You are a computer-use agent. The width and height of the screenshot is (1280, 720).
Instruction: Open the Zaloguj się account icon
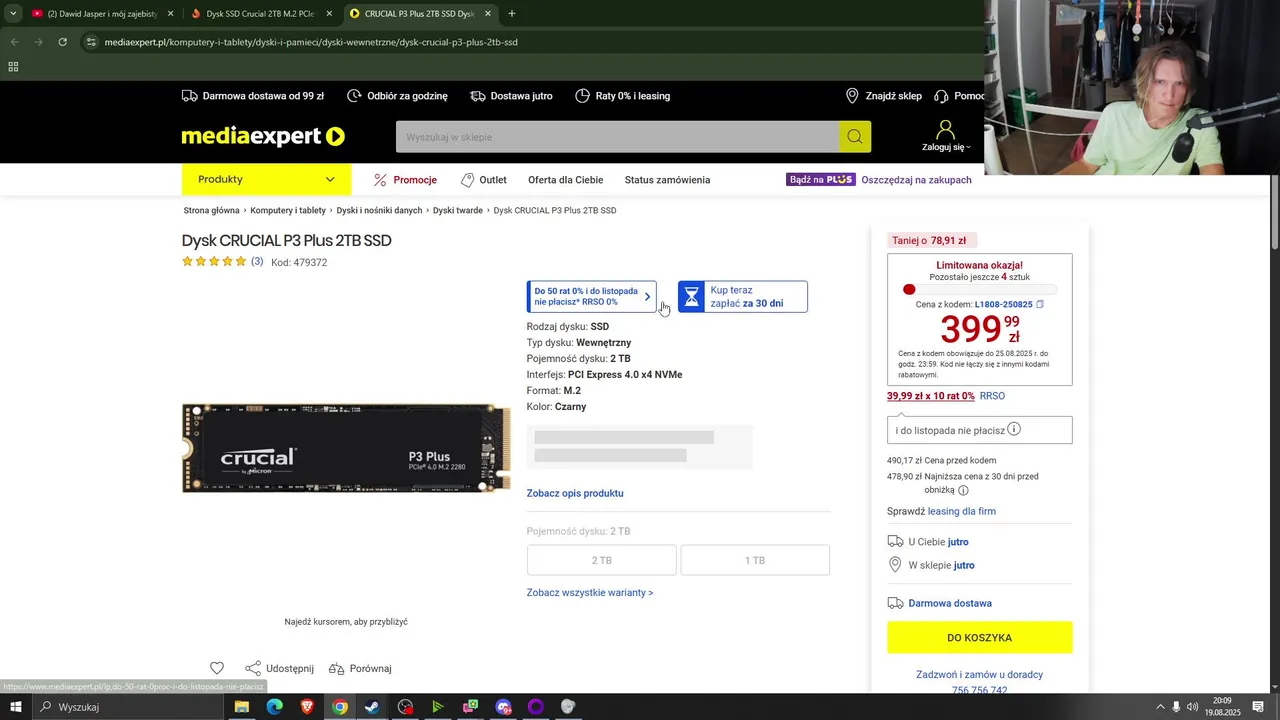click(945, 130)
